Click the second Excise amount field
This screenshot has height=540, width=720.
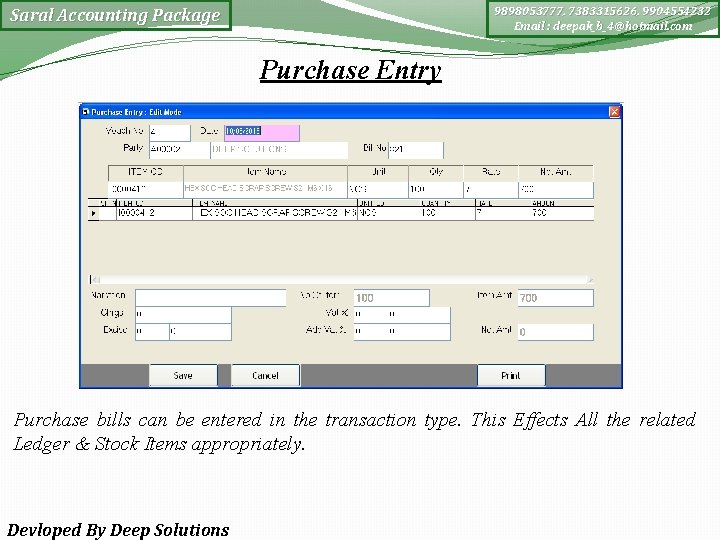[201, 332]
